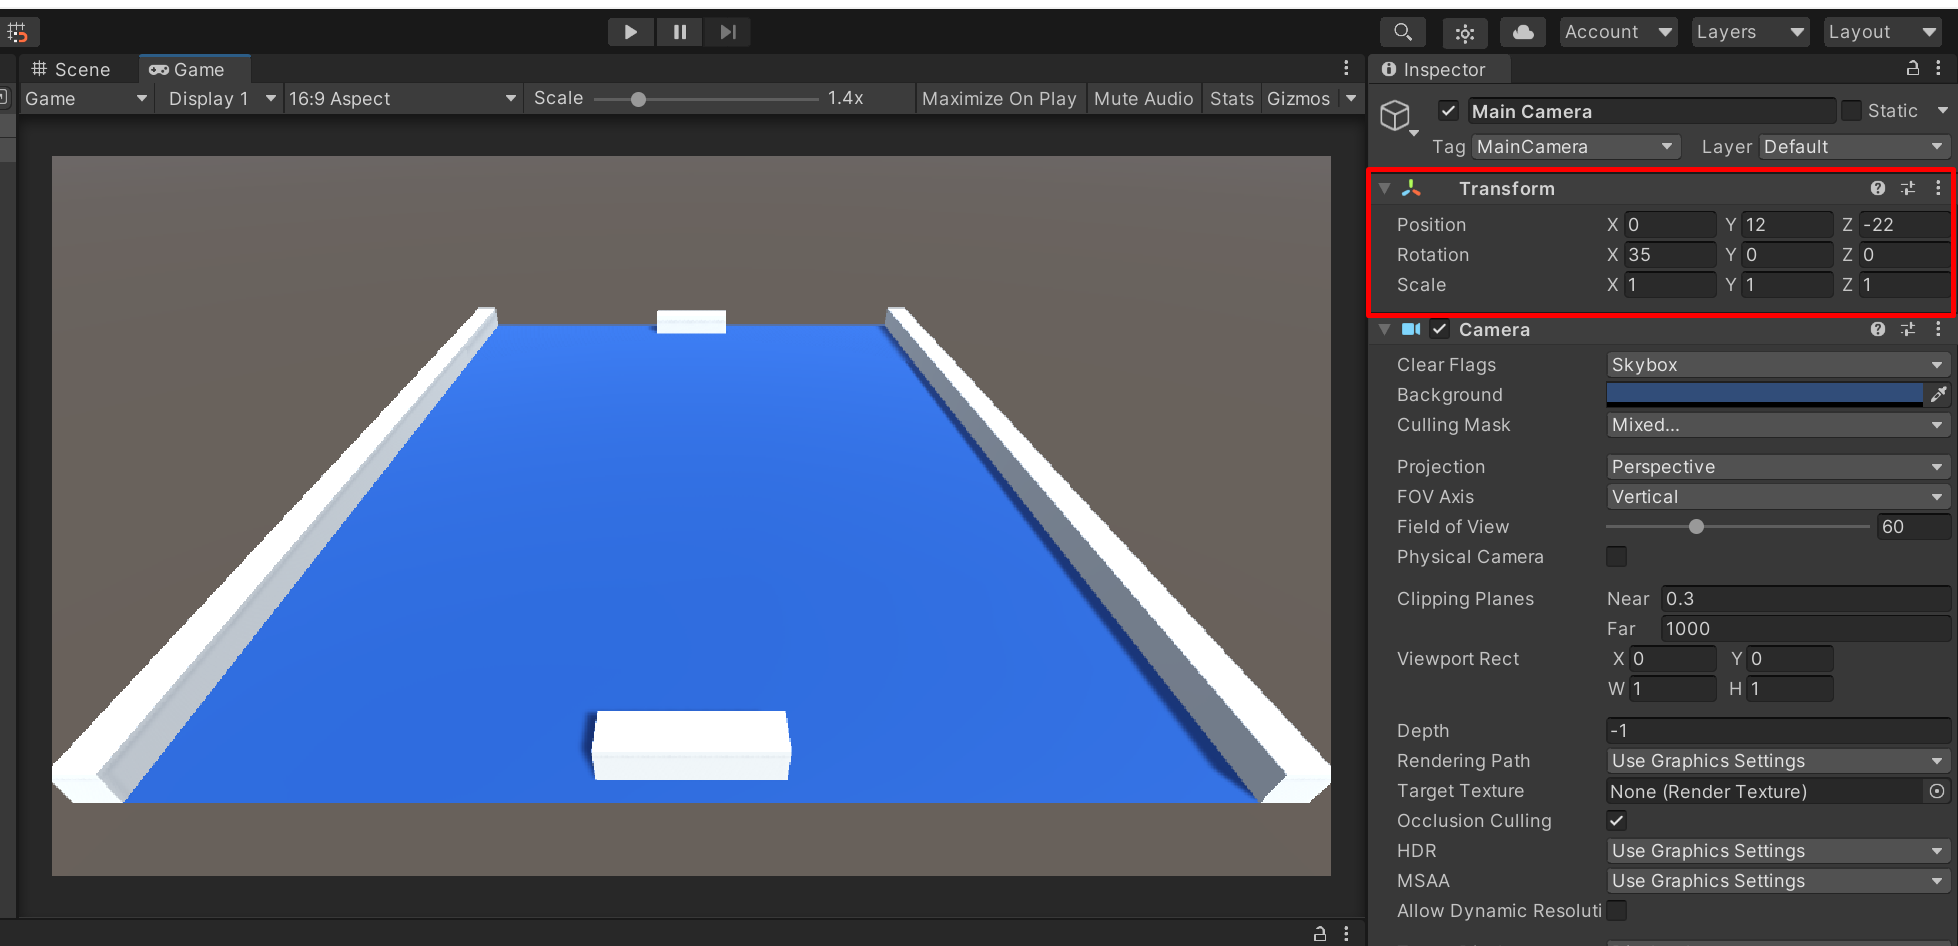1958x946 pixels.
Task: Open Game view more options menu
Action: point(1346,68)
